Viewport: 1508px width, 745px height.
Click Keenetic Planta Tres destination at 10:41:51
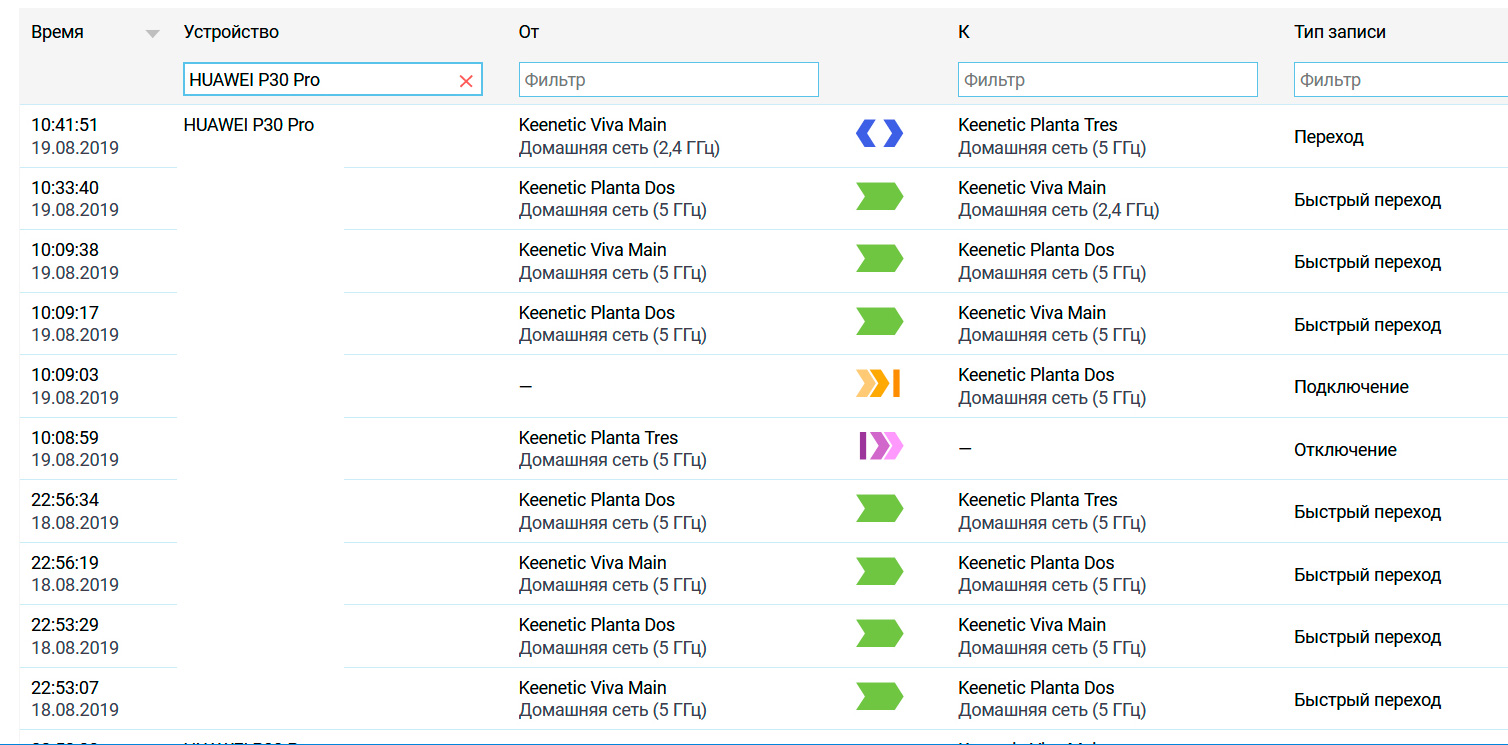(1037, 125)
